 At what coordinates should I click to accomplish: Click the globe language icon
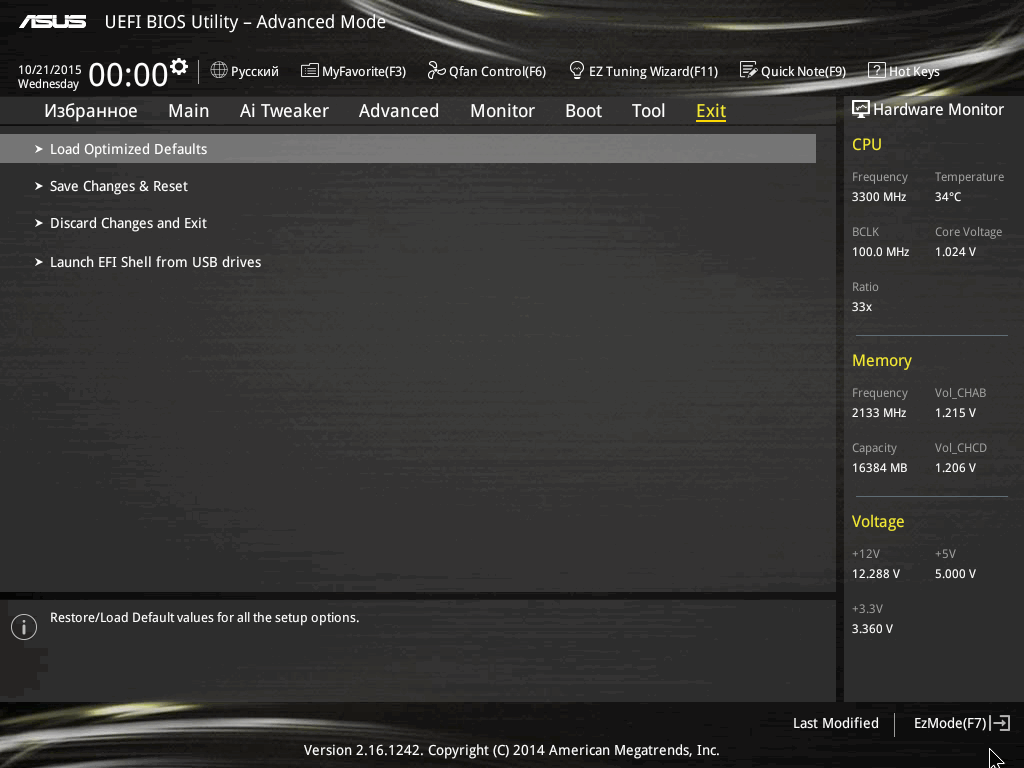click(x=219, y=70)
